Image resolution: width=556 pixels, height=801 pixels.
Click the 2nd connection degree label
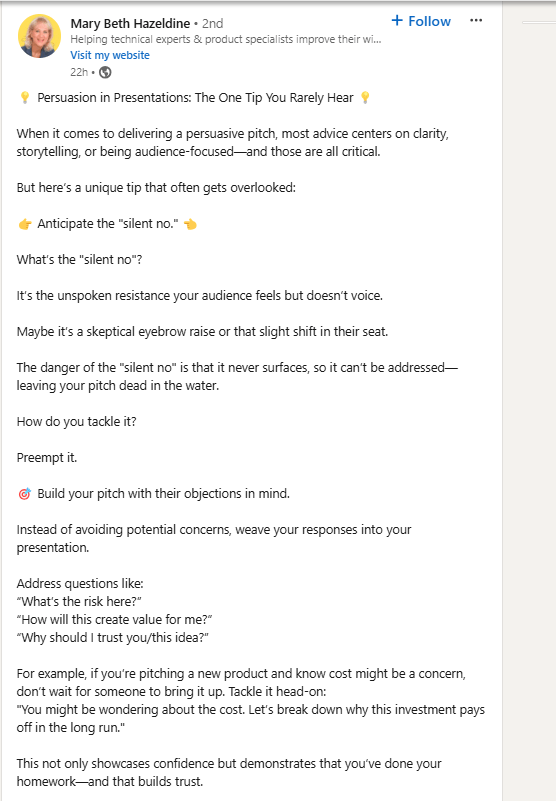(213, 23)
